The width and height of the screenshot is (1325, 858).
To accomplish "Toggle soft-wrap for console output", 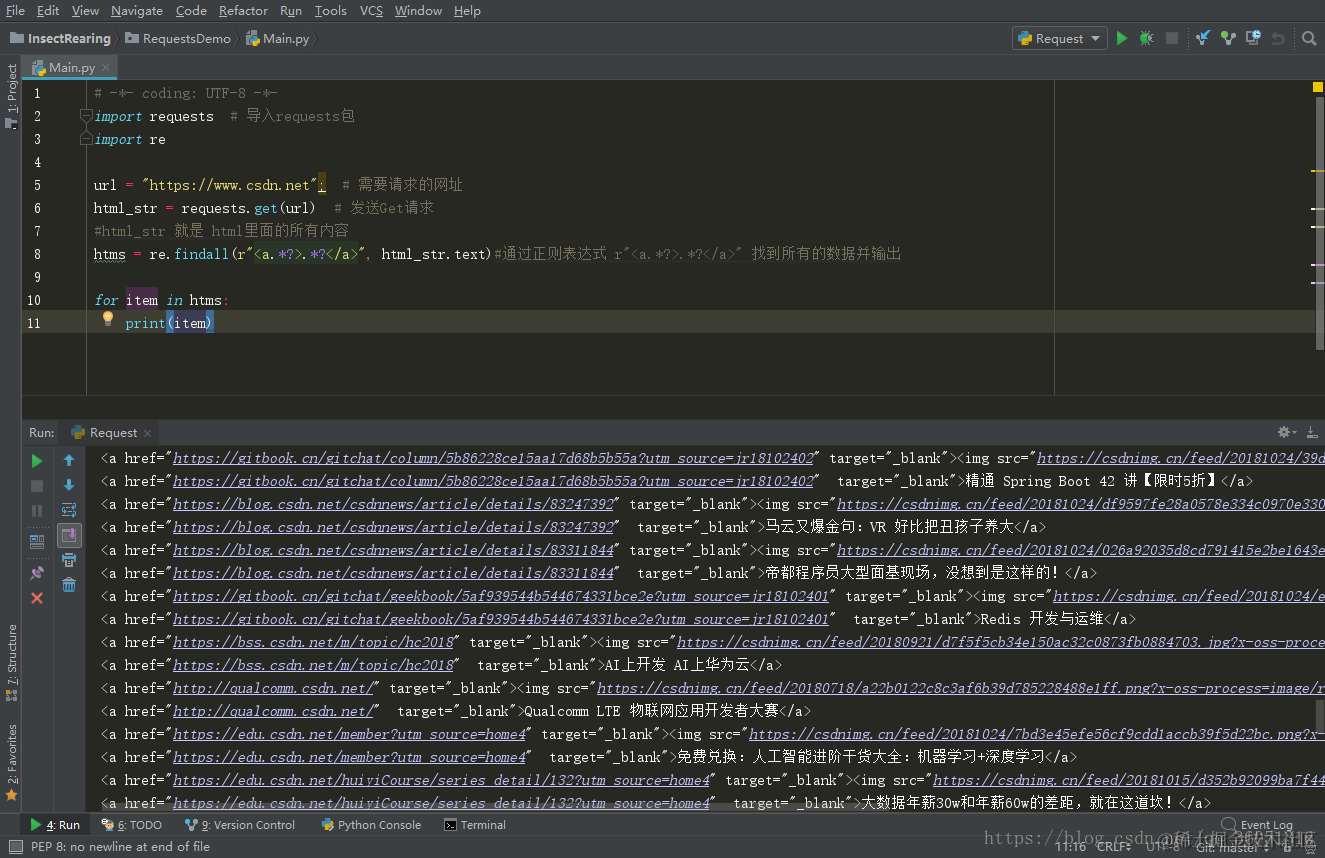I will 69,510.
